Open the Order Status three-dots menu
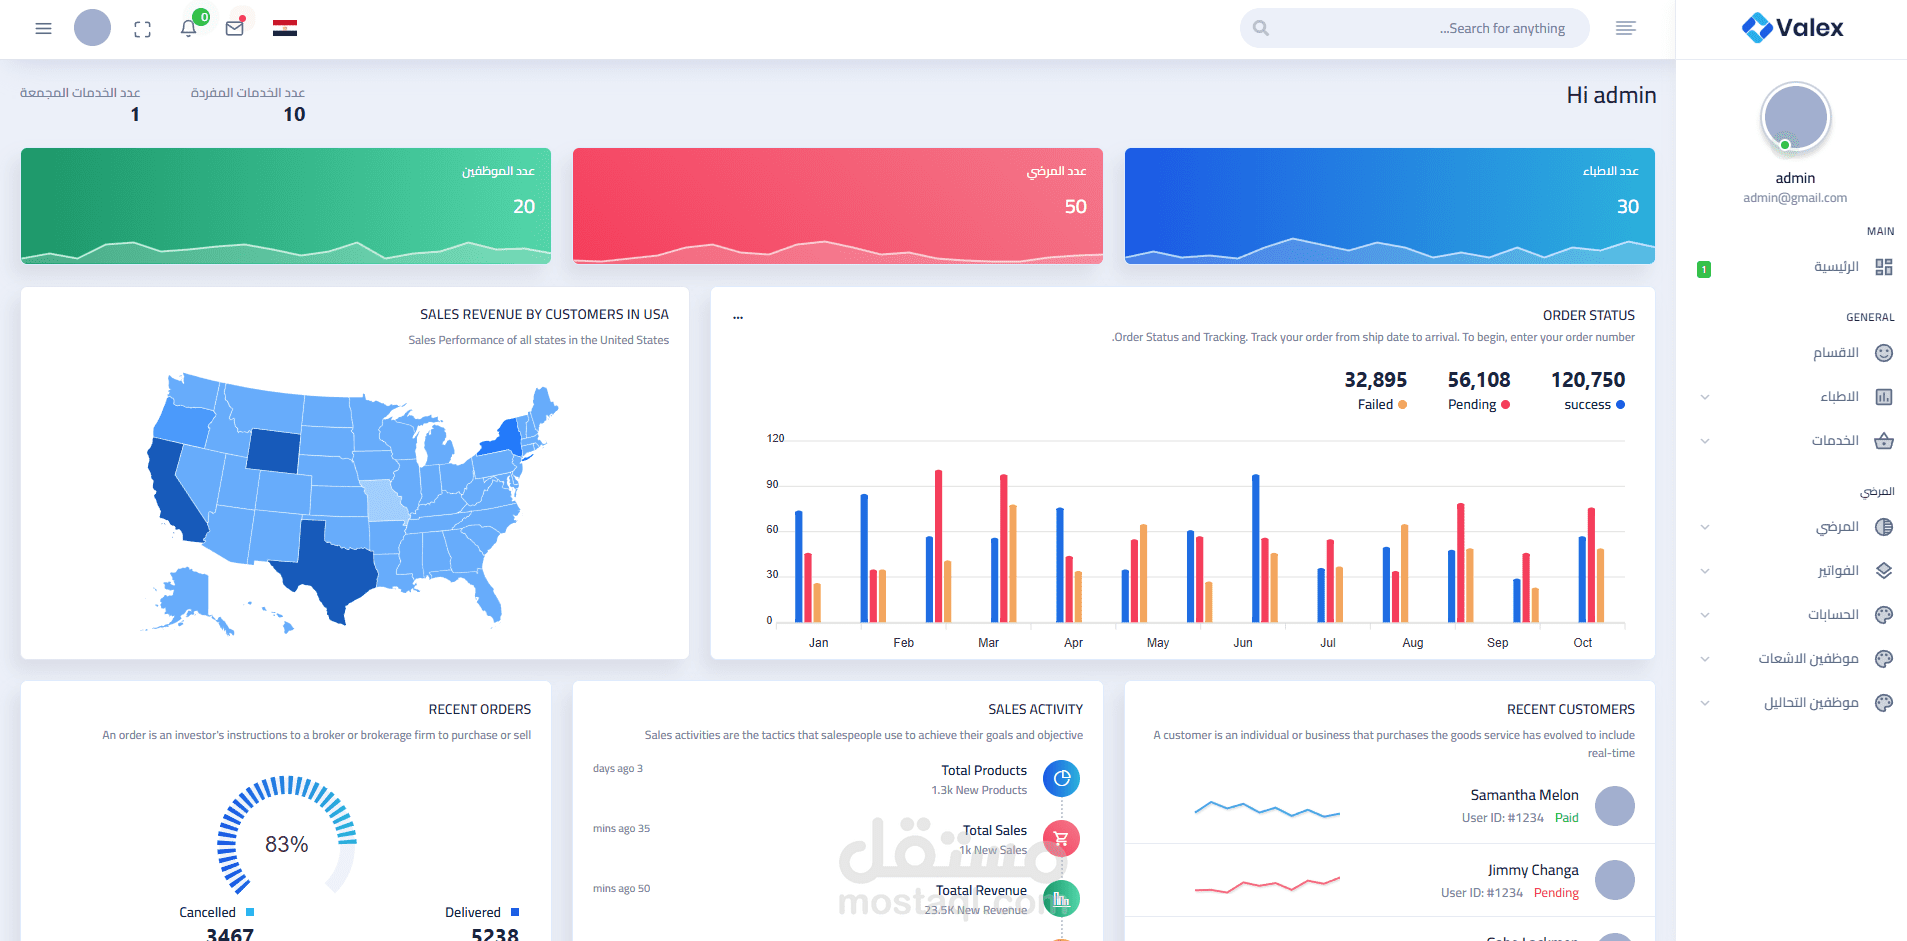The height and width of the screenshot is (941, 1907). 738,317
